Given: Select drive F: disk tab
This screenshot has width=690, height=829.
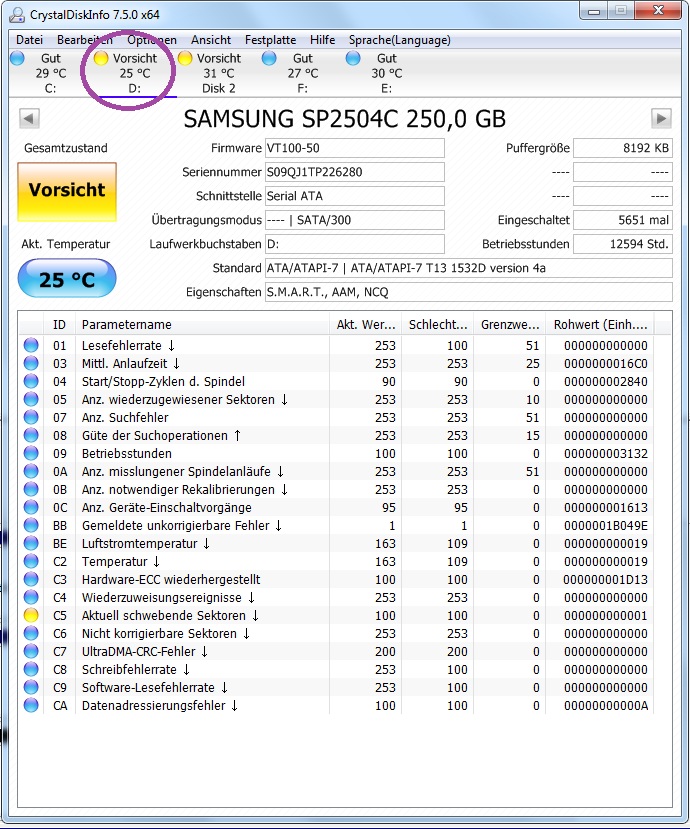Looking at the screenshot, I should click(303, 73).
